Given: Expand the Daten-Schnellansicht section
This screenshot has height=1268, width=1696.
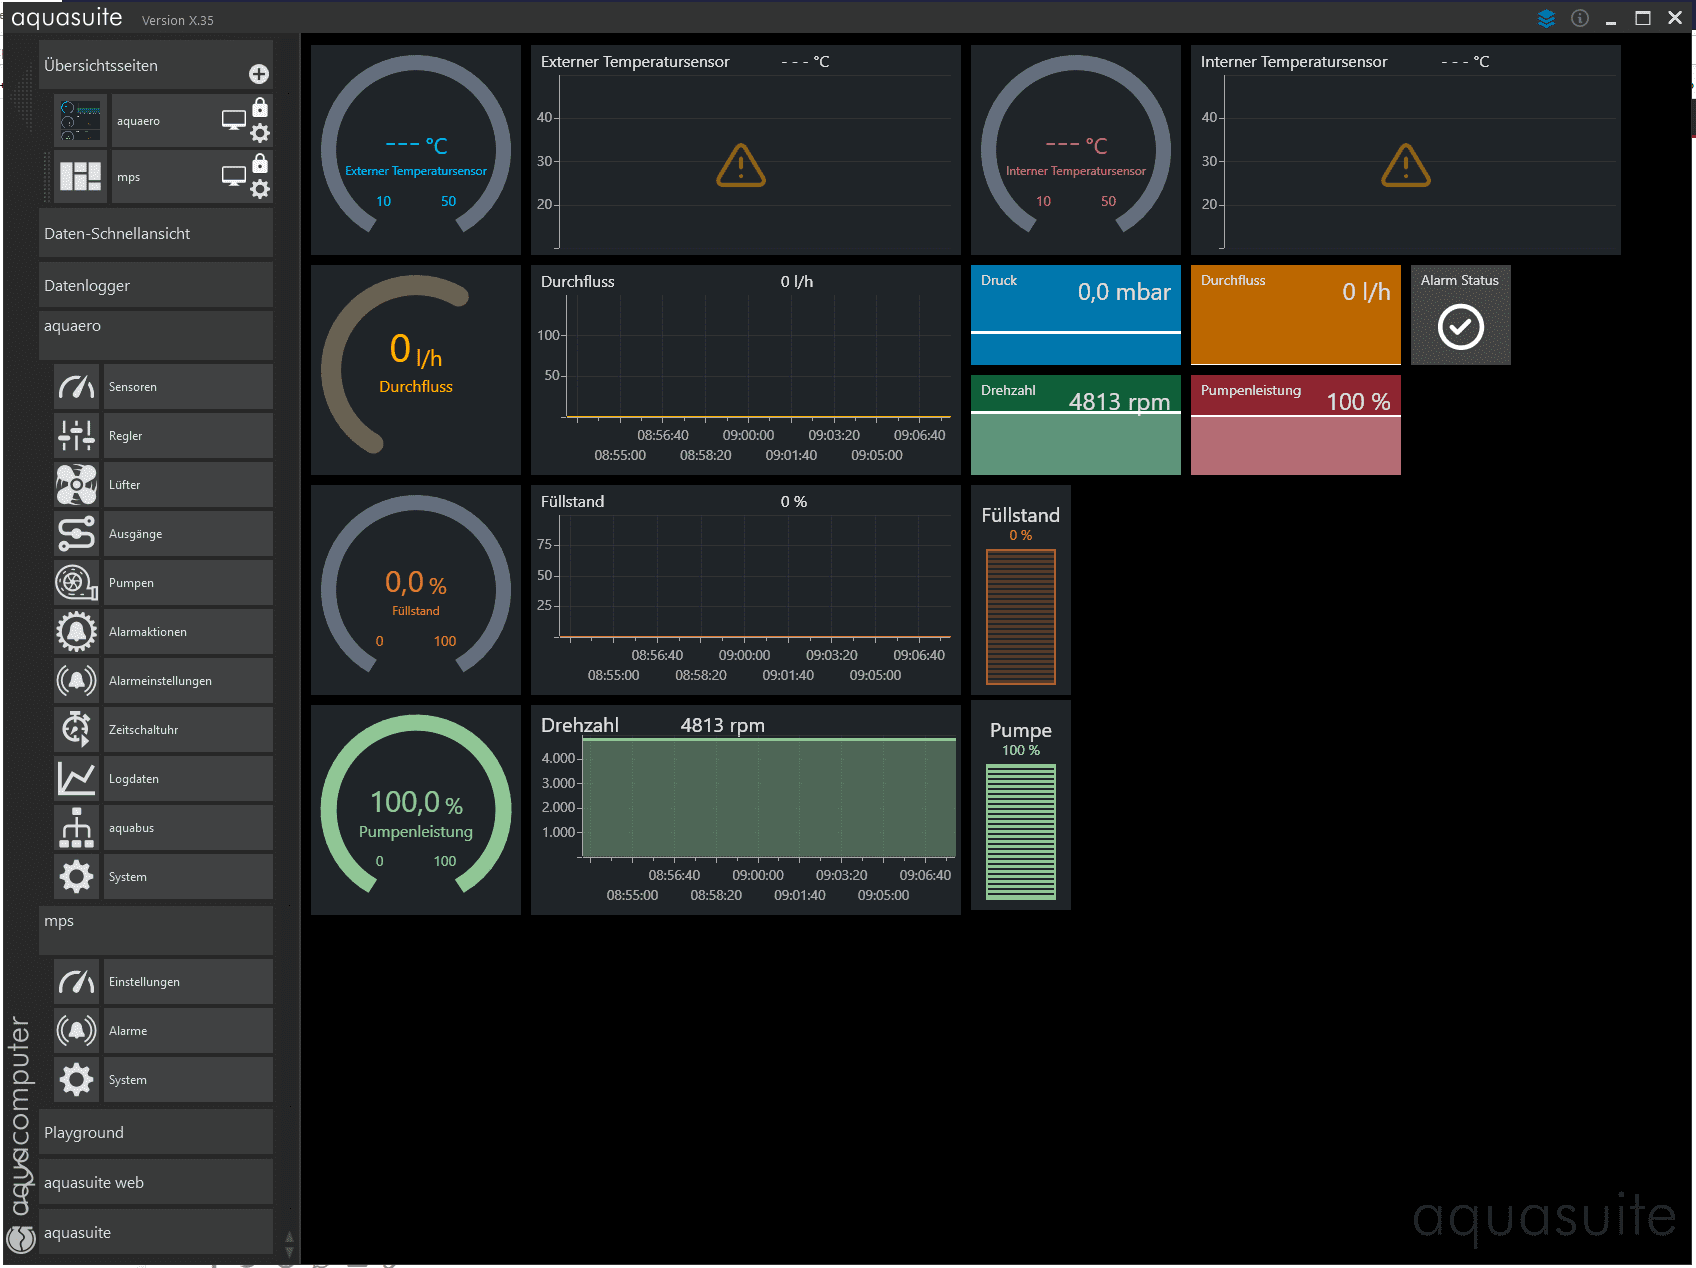Looking at the screenshot, I should pyautogui.click(x=156, y=233).
